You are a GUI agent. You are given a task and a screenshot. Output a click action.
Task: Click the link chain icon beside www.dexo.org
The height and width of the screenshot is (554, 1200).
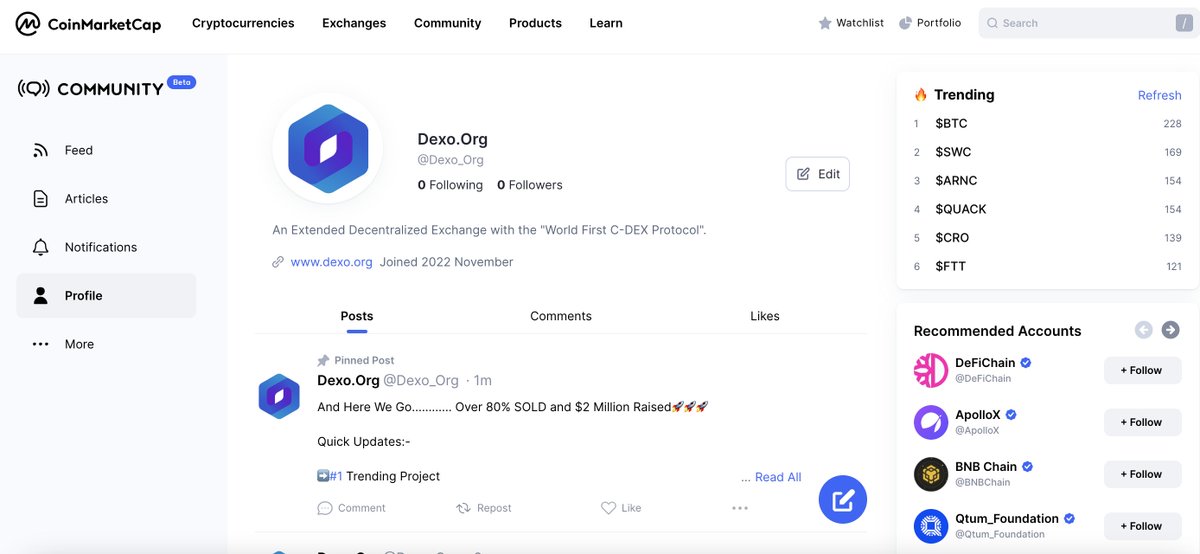[278, 262]
